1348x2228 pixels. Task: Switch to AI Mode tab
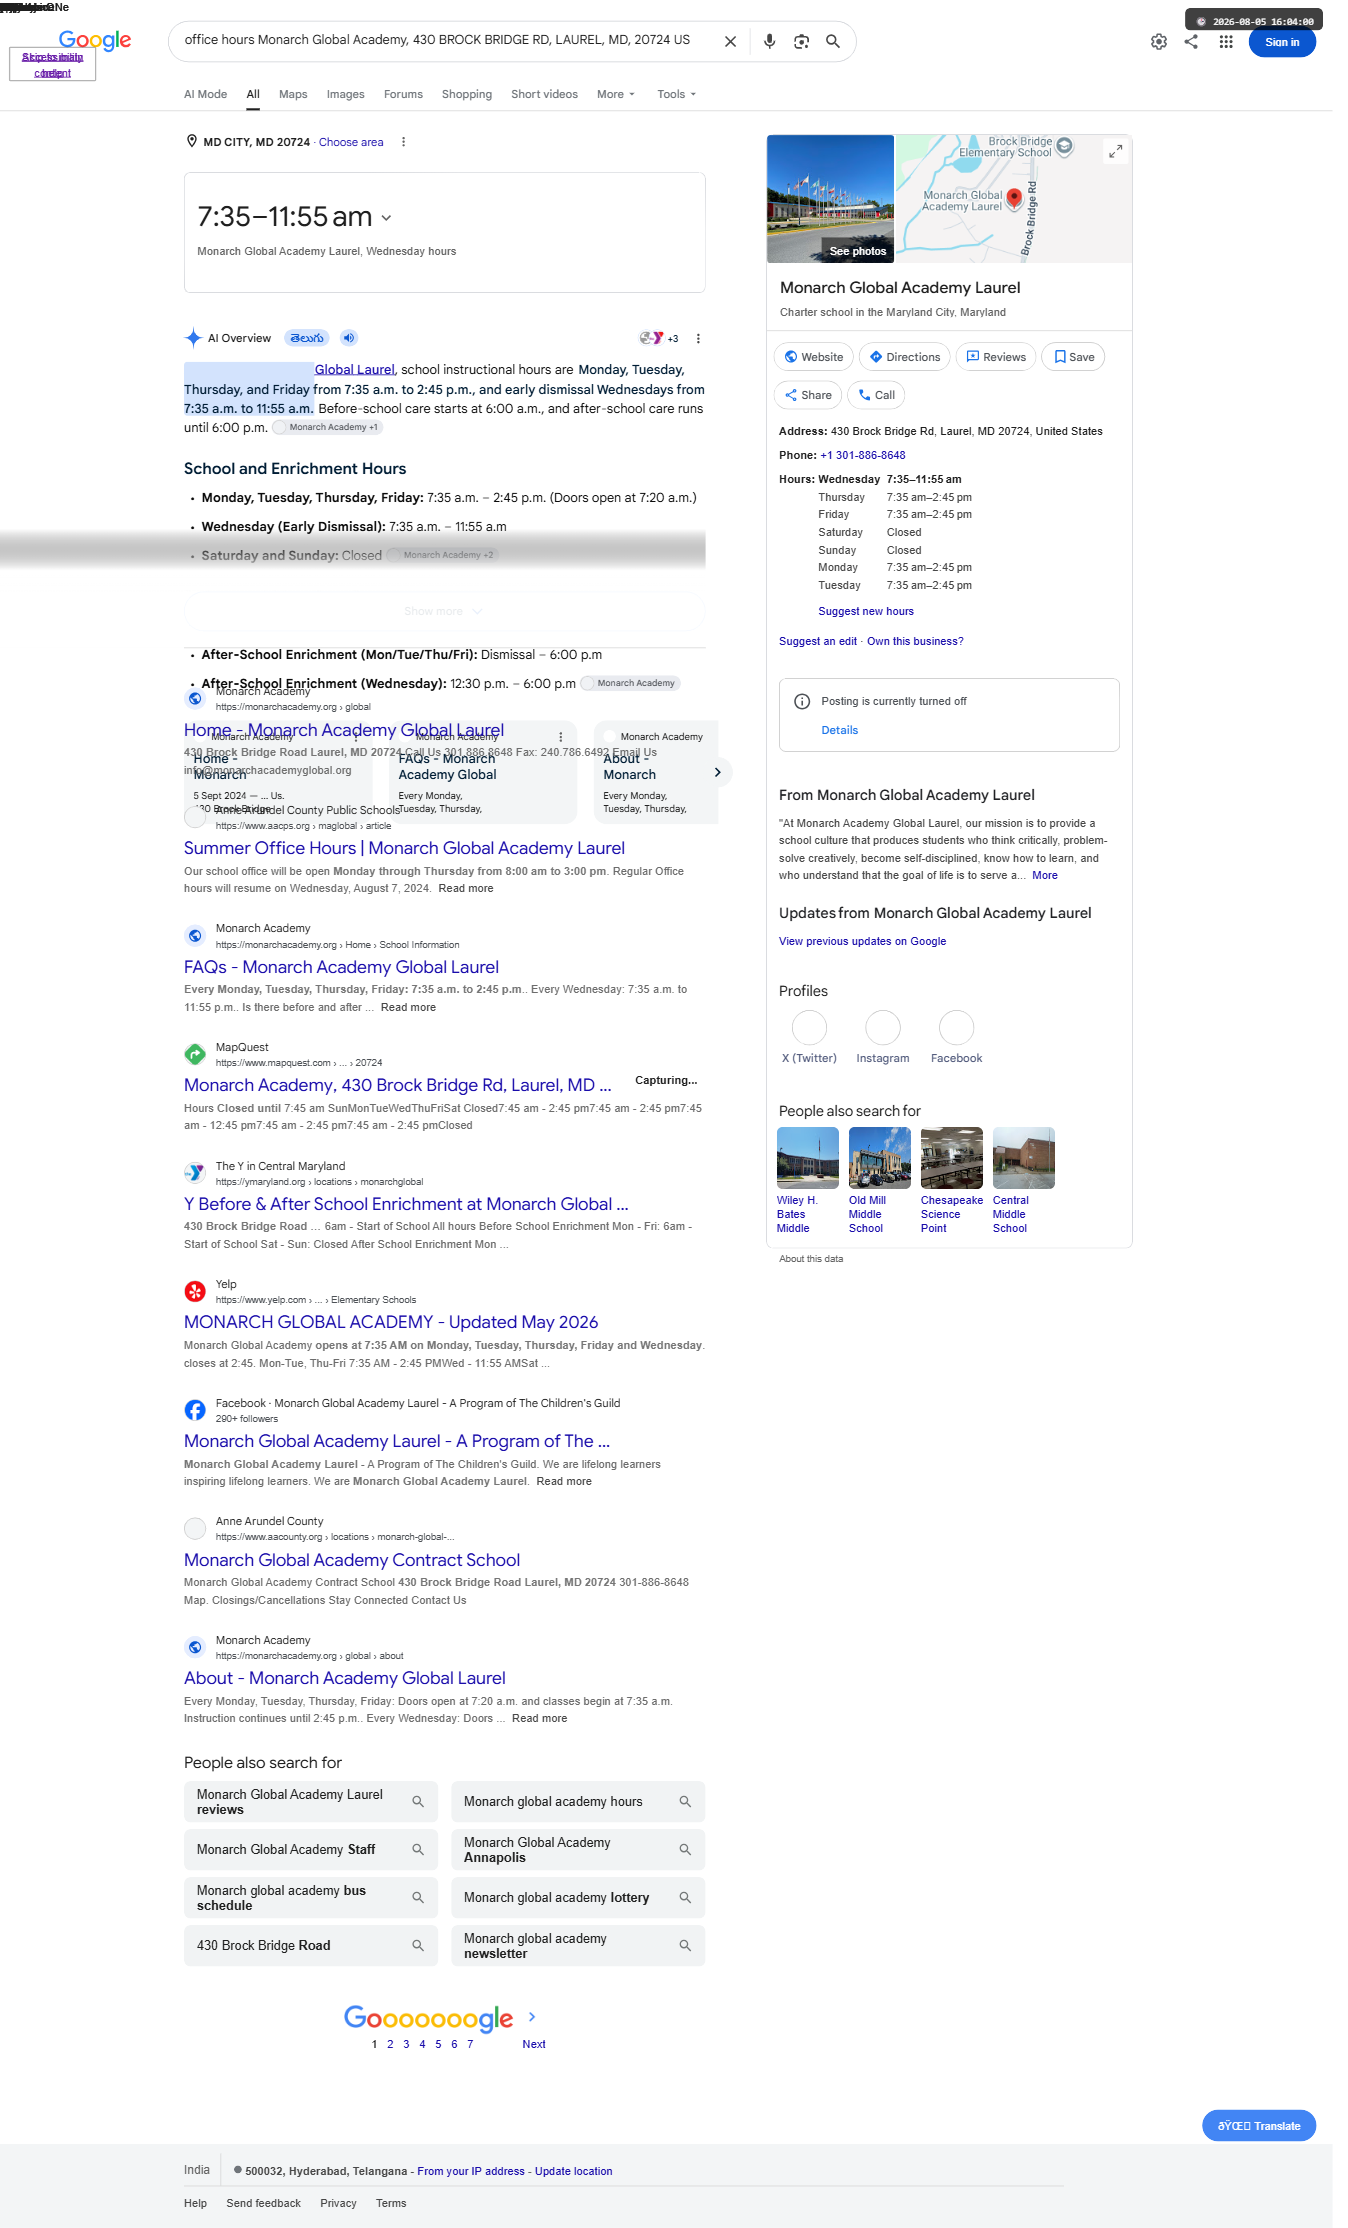point(205,94)
